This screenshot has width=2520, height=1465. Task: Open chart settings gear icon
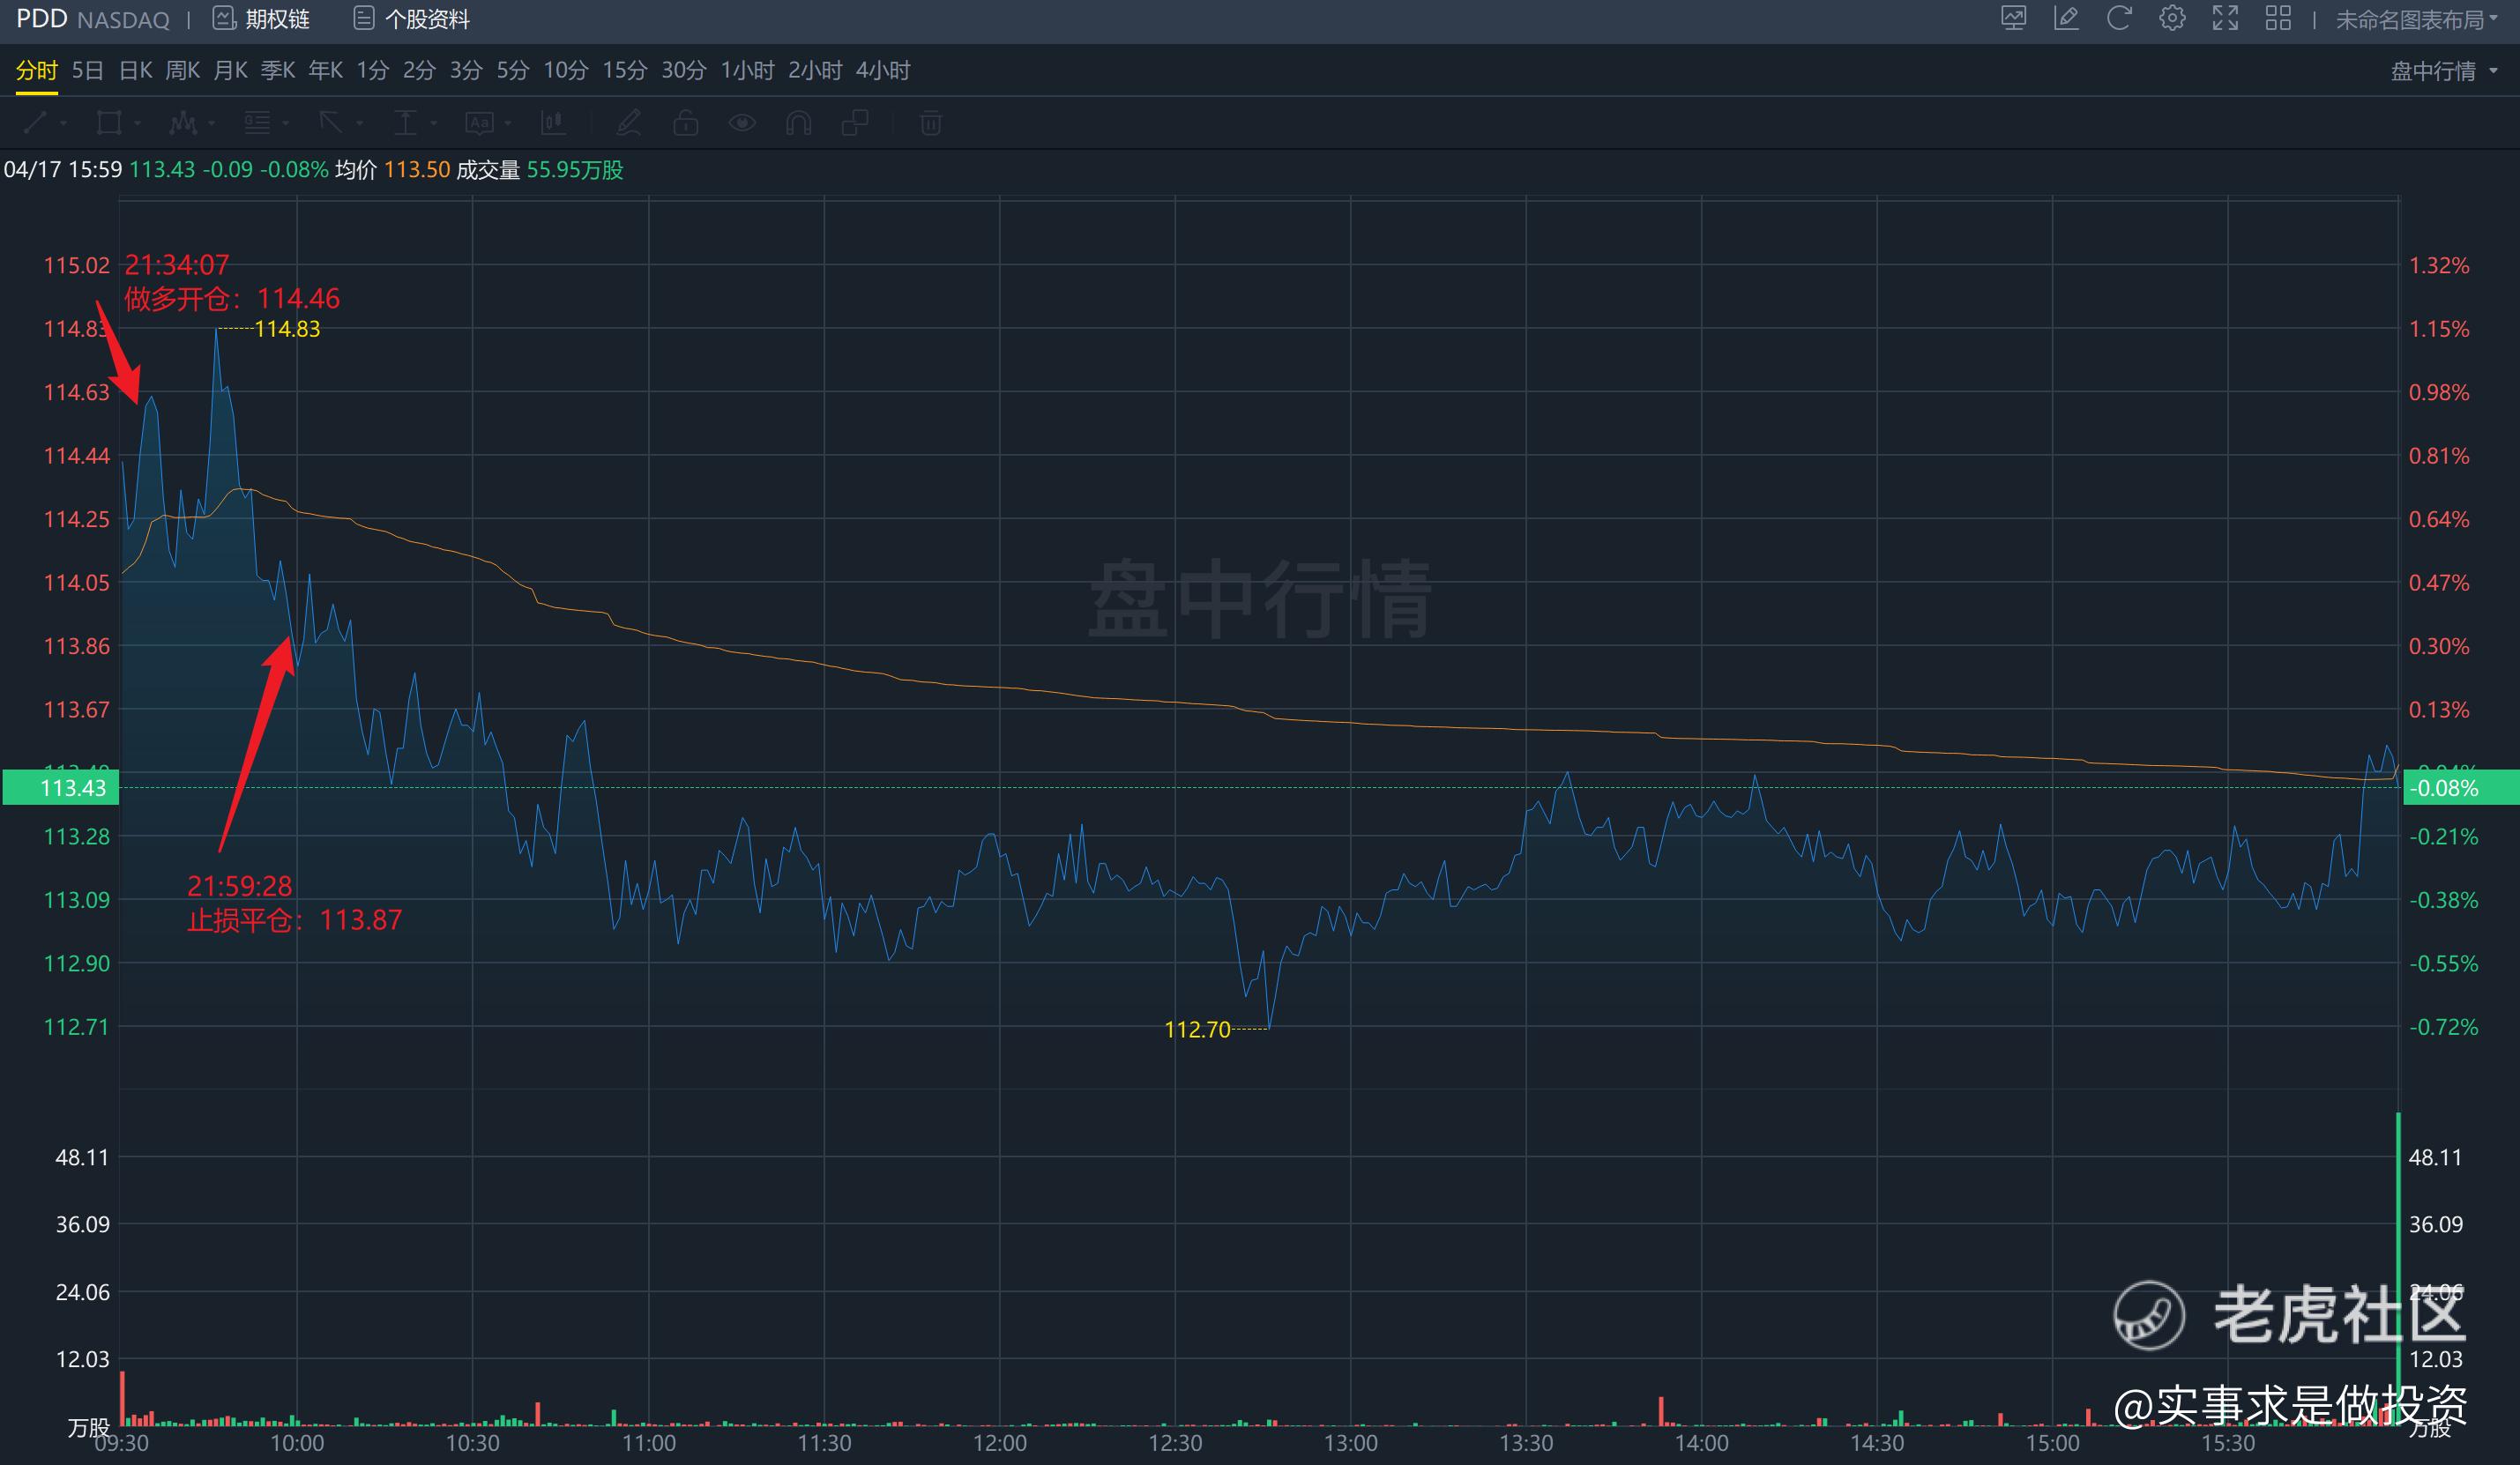(2171, 19)
